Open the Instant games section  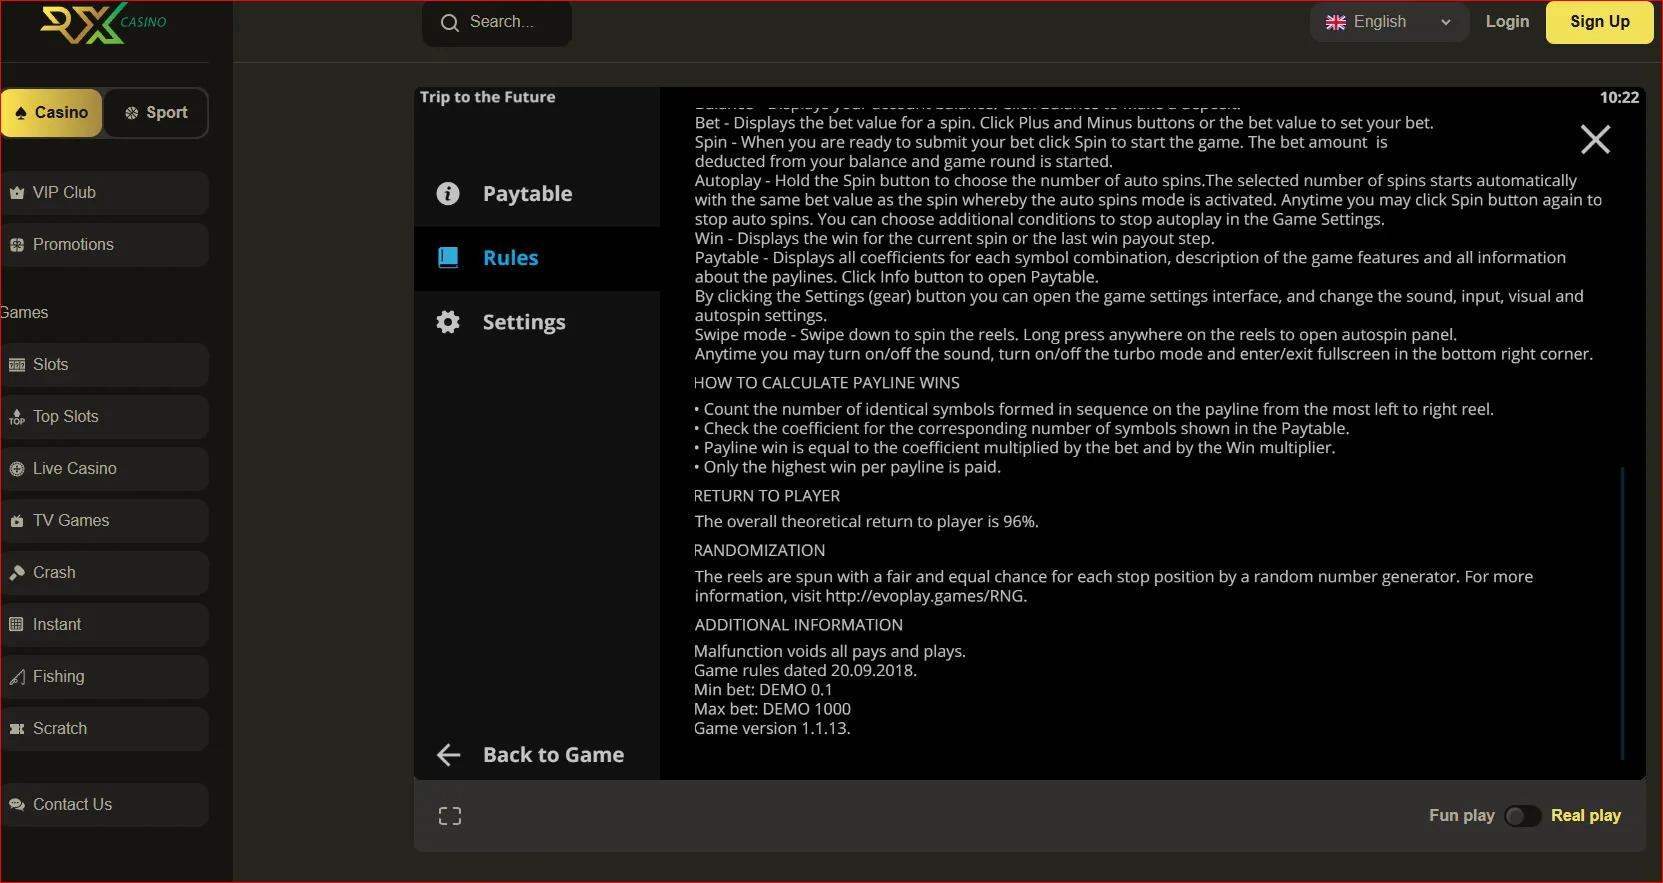105,625
